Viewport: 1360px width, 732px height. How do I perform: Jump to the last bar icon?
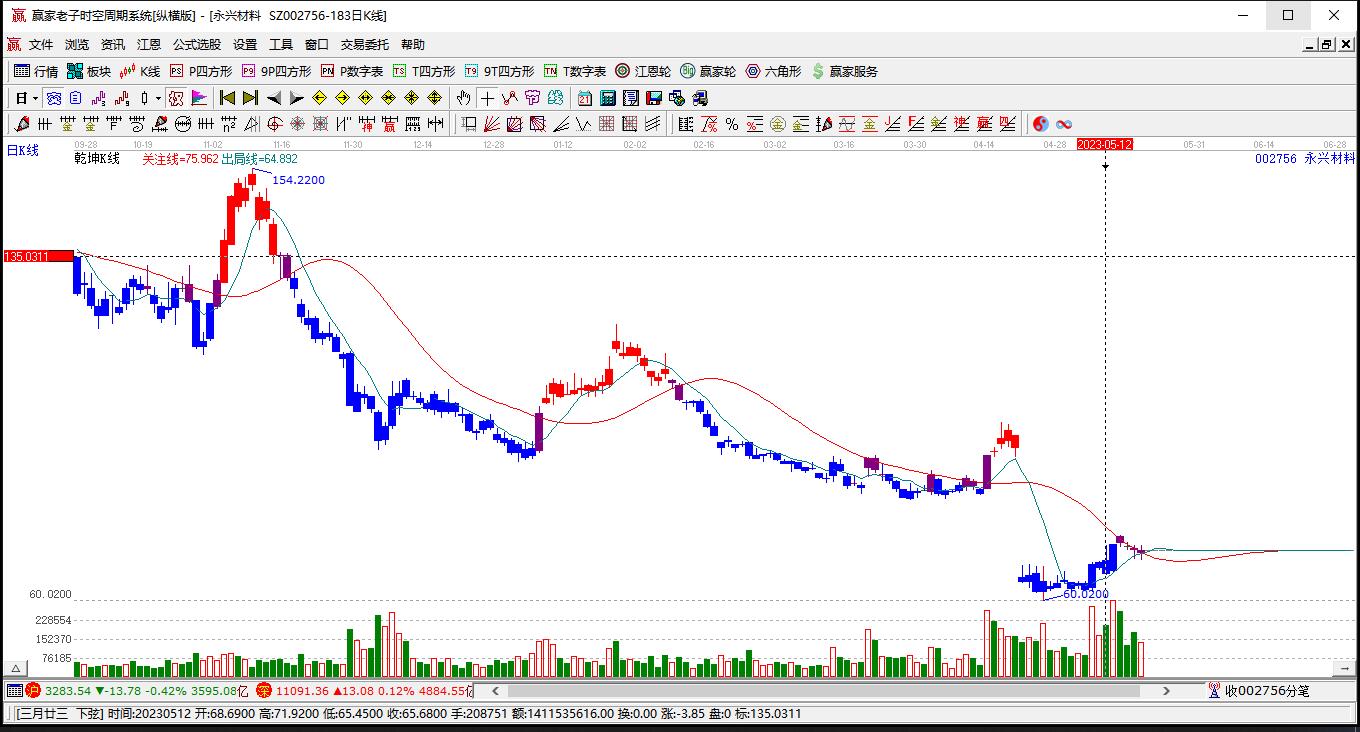(250, 98)
